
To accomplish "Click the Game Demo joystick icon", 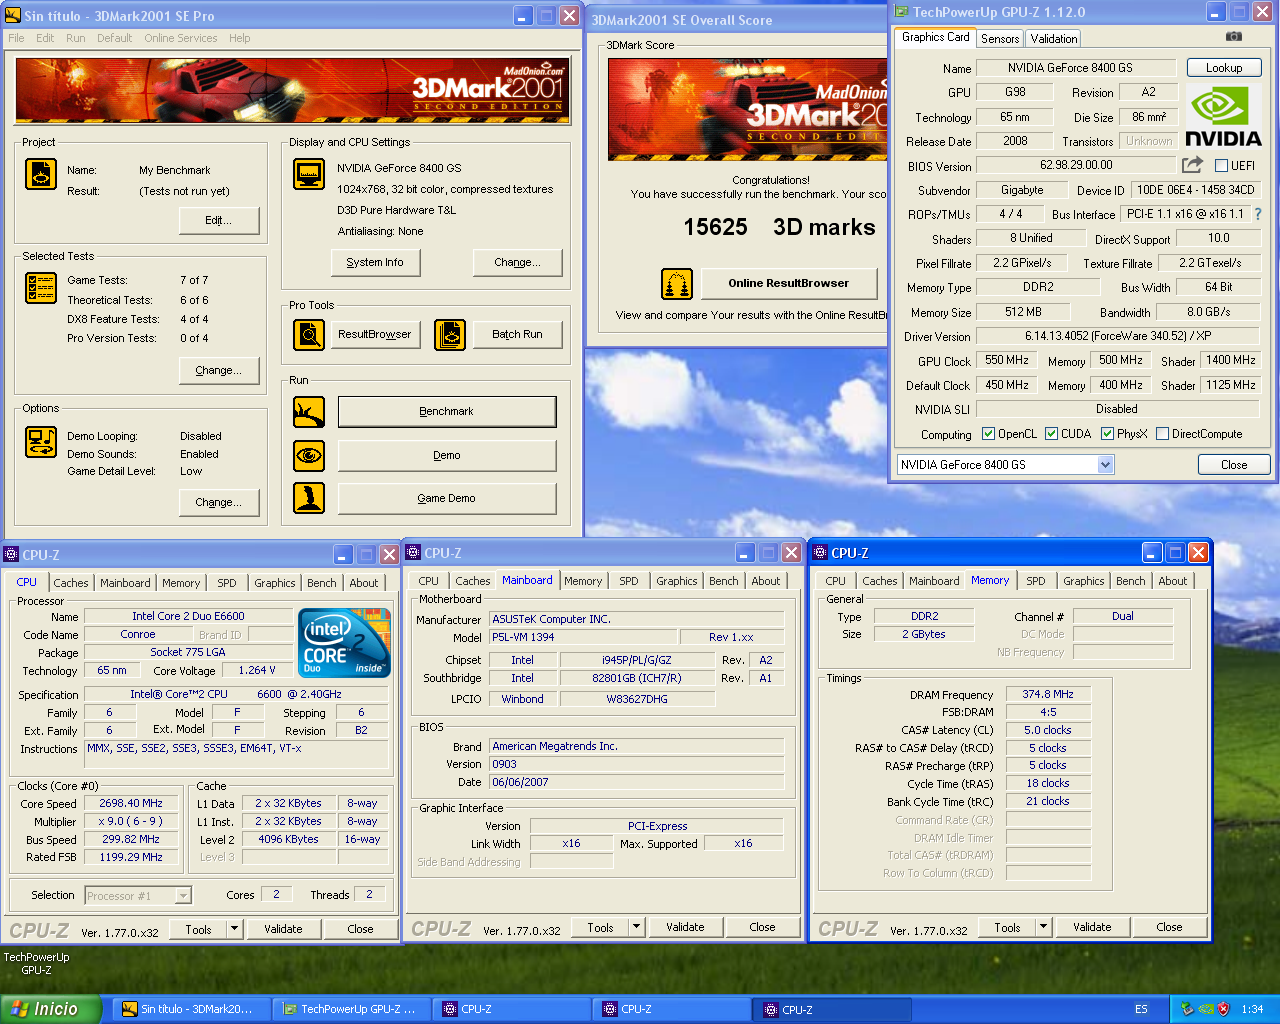I will 309,498.
